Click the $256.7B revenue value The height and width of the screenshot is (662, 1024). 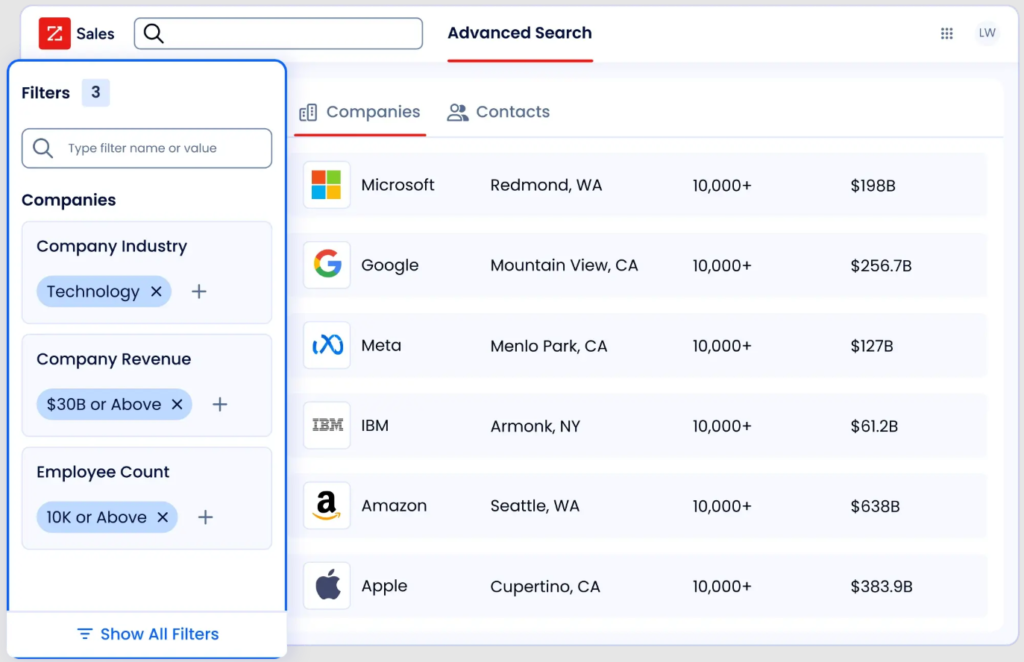coord(881,266)
